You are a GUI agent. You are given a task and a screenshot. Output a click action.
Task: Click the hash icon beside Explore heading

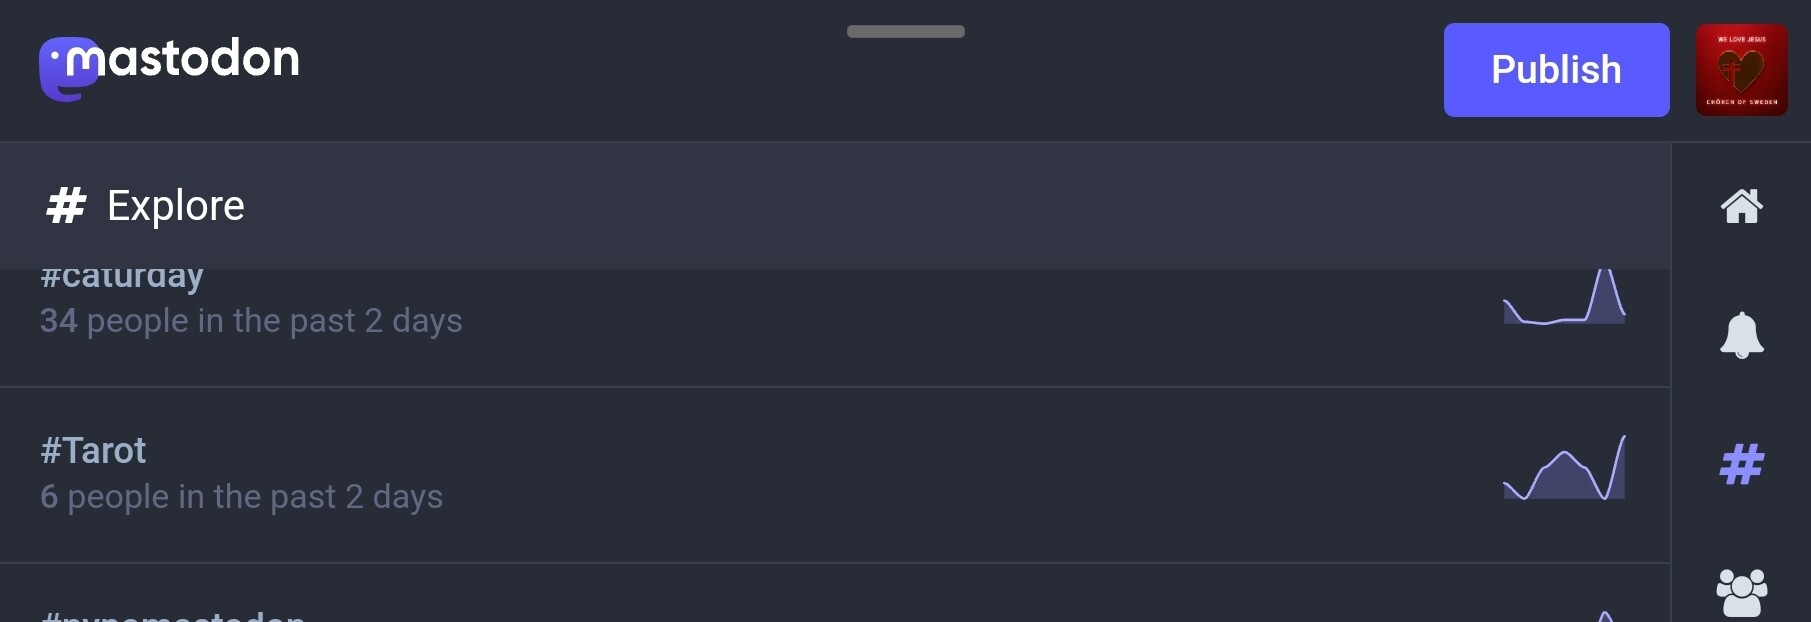pyautogui.click(x=66, y=206)
